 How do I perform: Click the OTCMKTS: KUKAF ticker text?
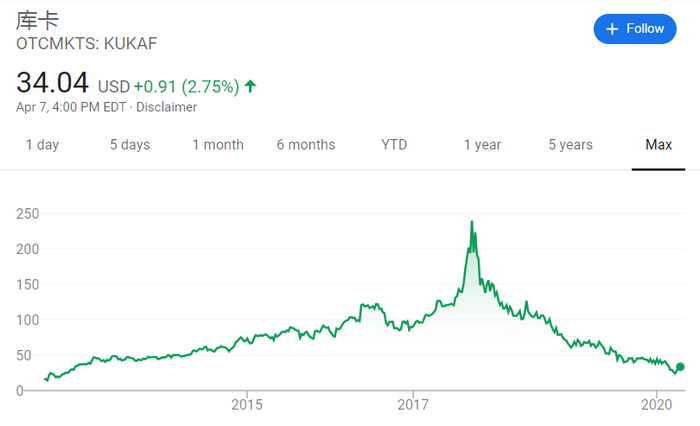click(x=87, y=44)
